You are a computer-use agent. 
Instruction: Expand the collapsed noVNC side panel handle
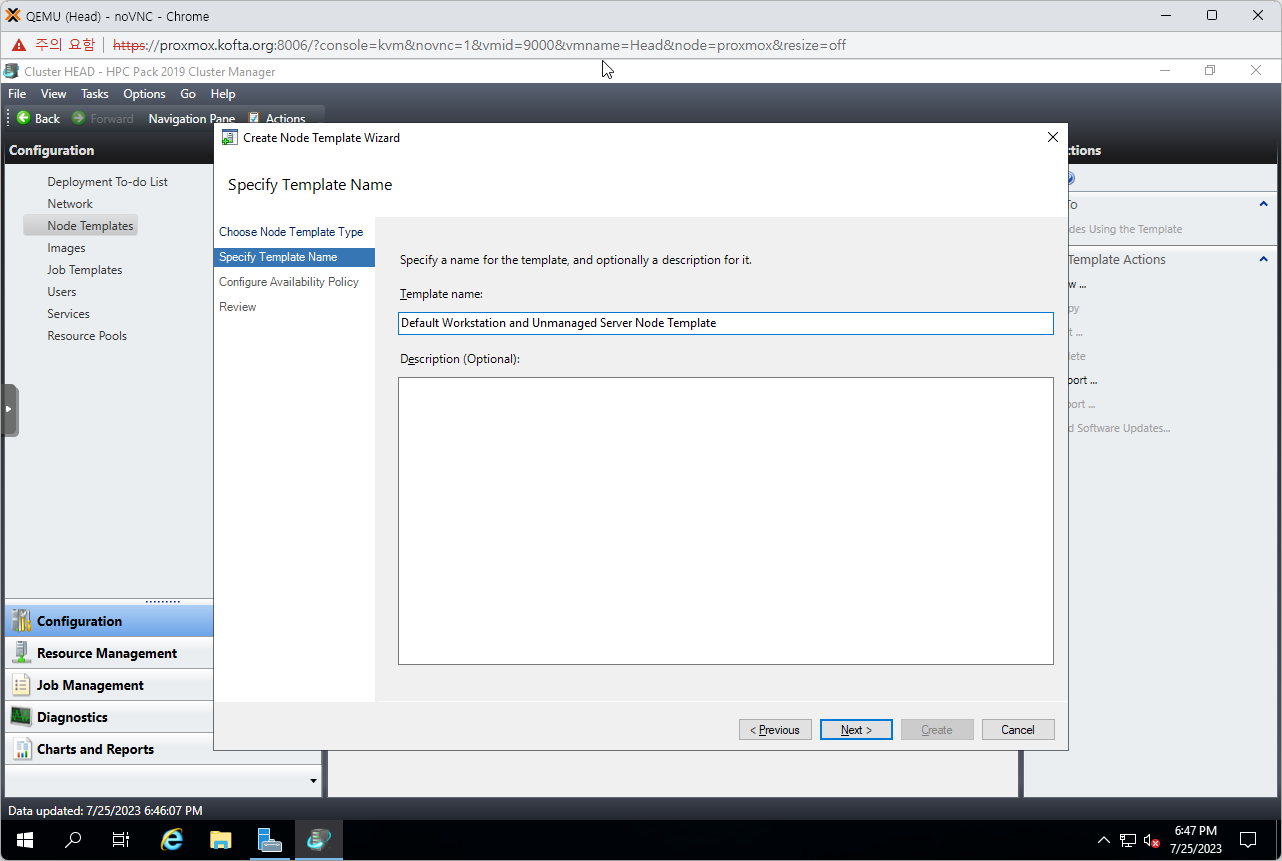9,410
